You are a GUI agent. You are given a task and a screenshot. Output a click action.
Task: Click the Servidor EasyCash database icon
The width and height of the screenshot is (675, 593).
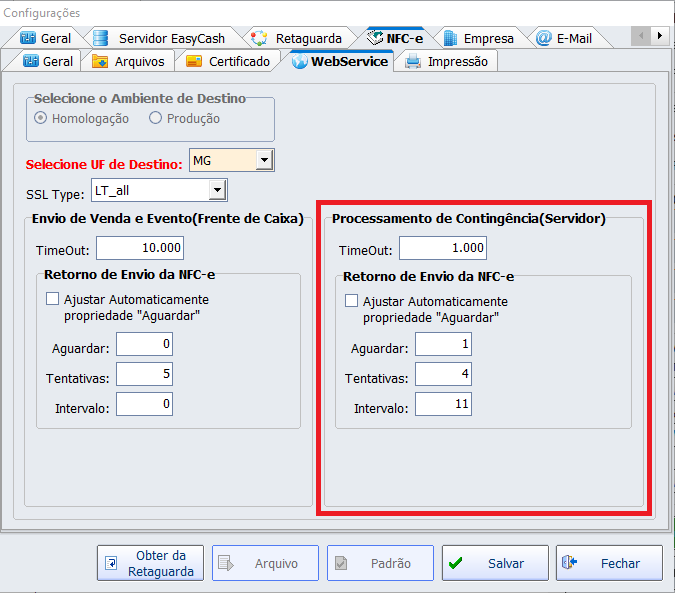click(100, 38)
